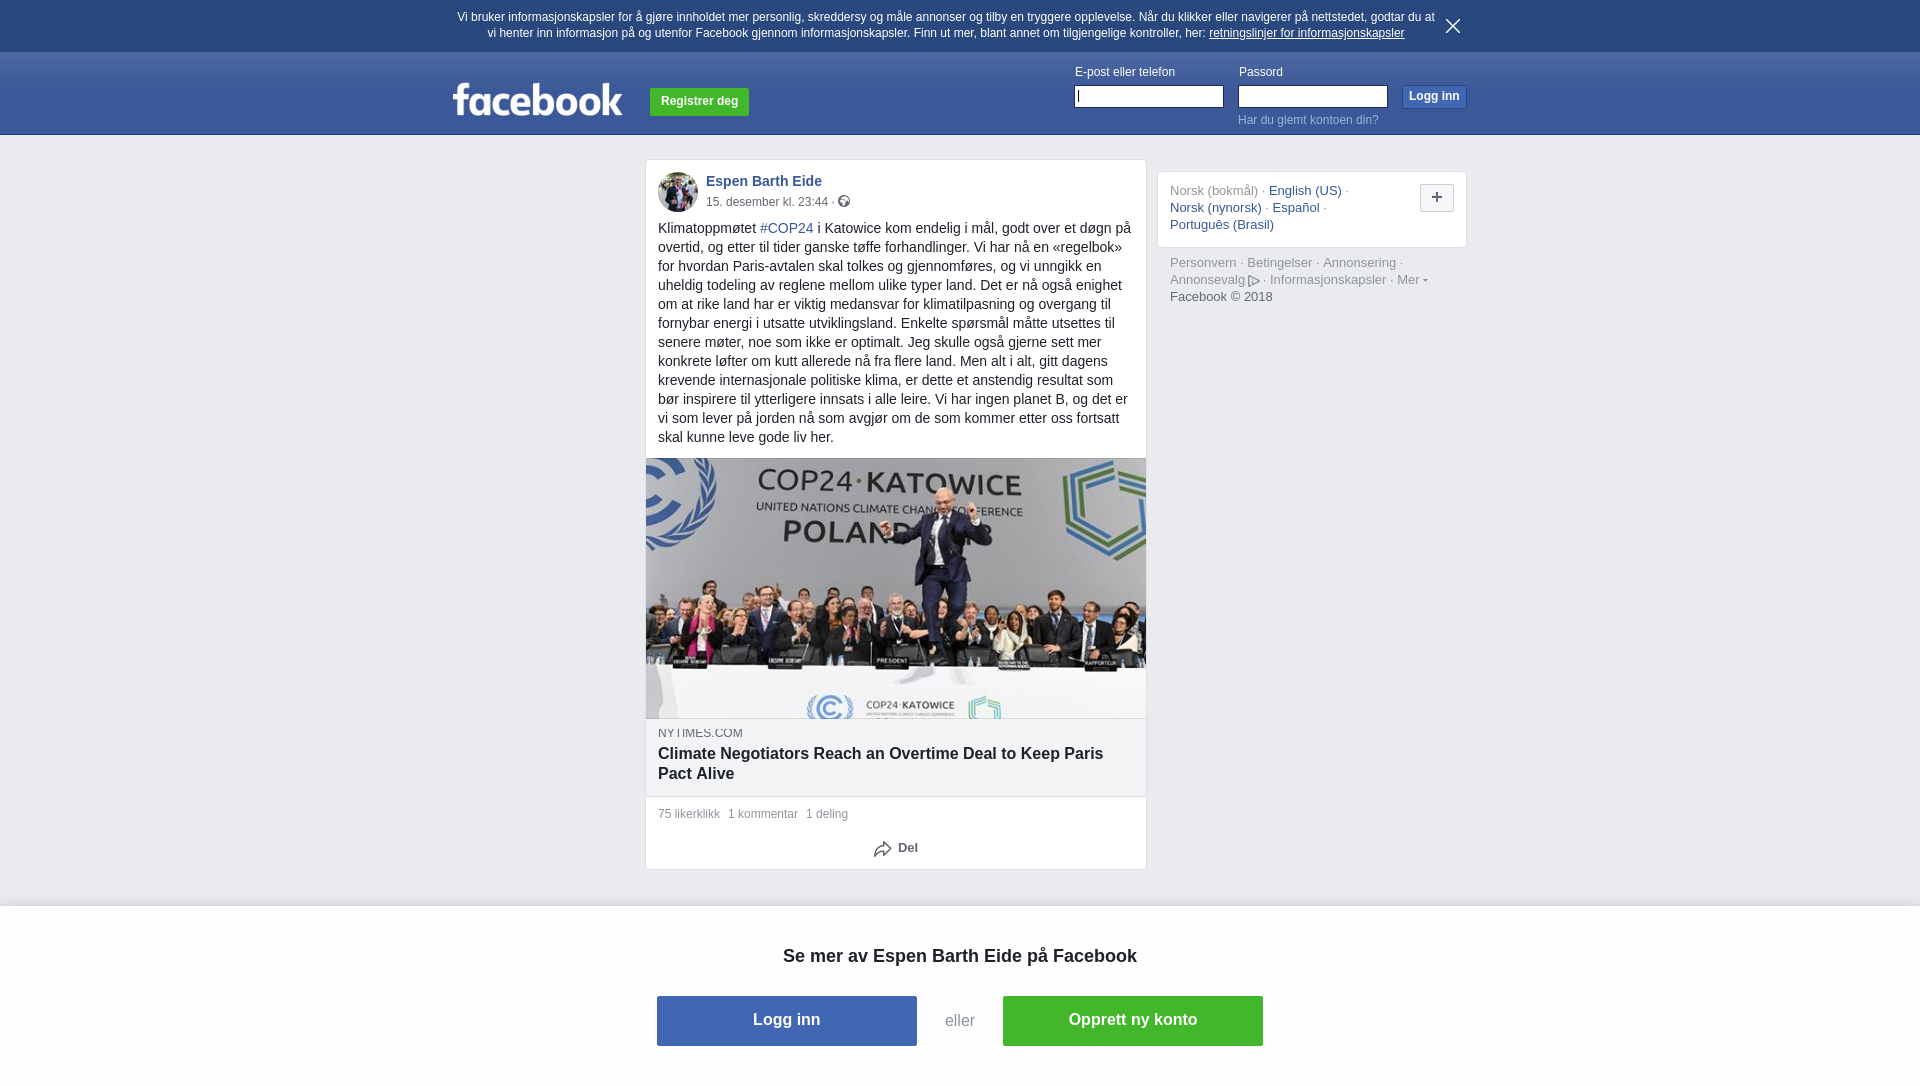
Task: Open the retningslinjer for informasjonskapsler link
Action: tap(1306, 33)
